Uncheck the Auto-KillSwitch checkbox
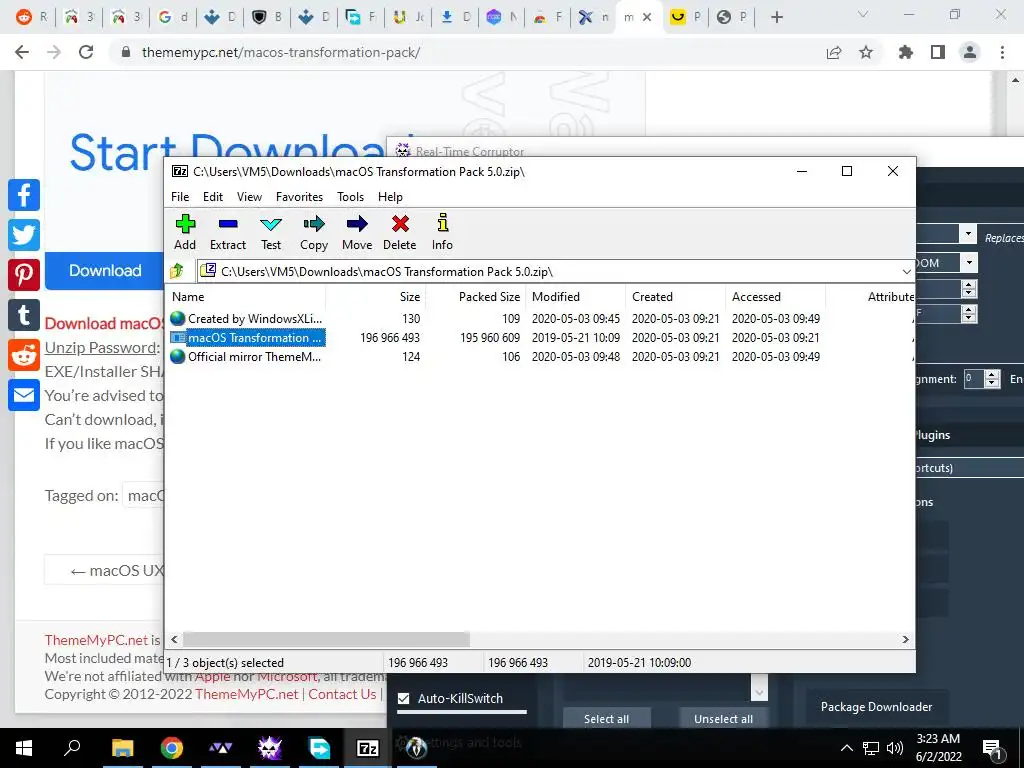The height and width of the screenshot is (768, 1024). pyautogui.click(x=404, y=698)
